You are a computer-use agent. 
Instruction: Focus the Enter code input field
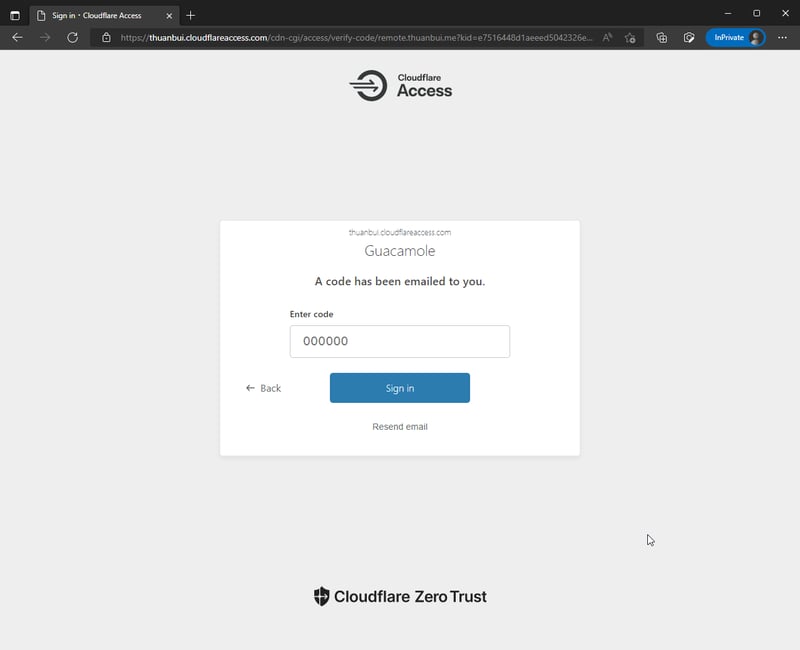tap(399, 341)
